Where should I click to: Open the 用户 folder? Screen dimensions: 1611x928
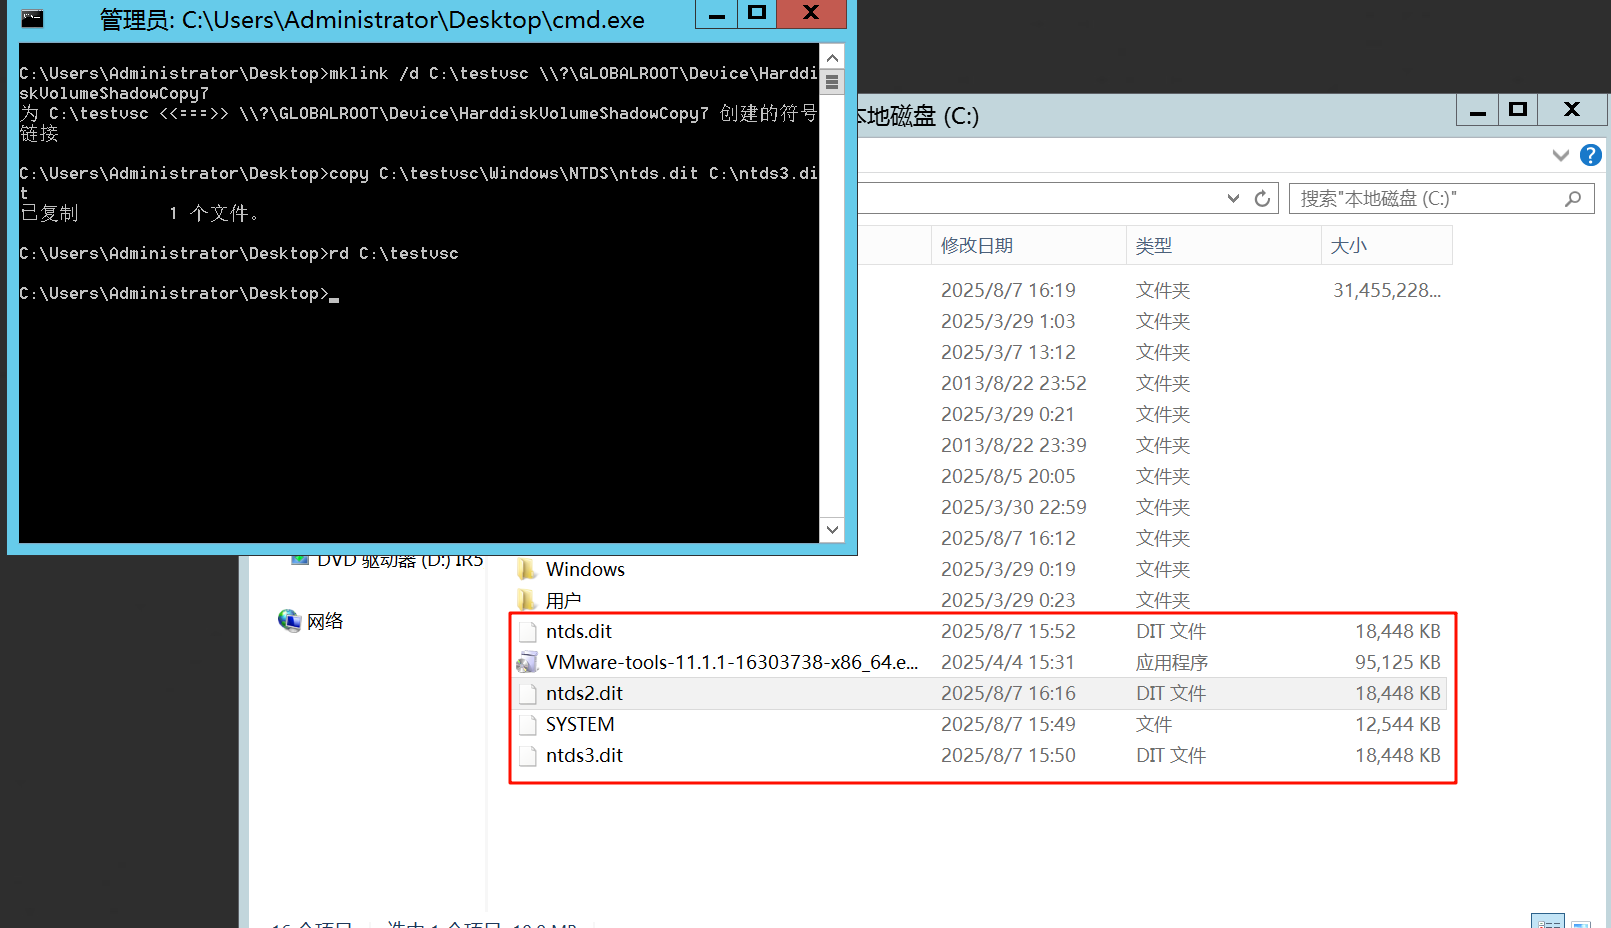tap(563, 601)
